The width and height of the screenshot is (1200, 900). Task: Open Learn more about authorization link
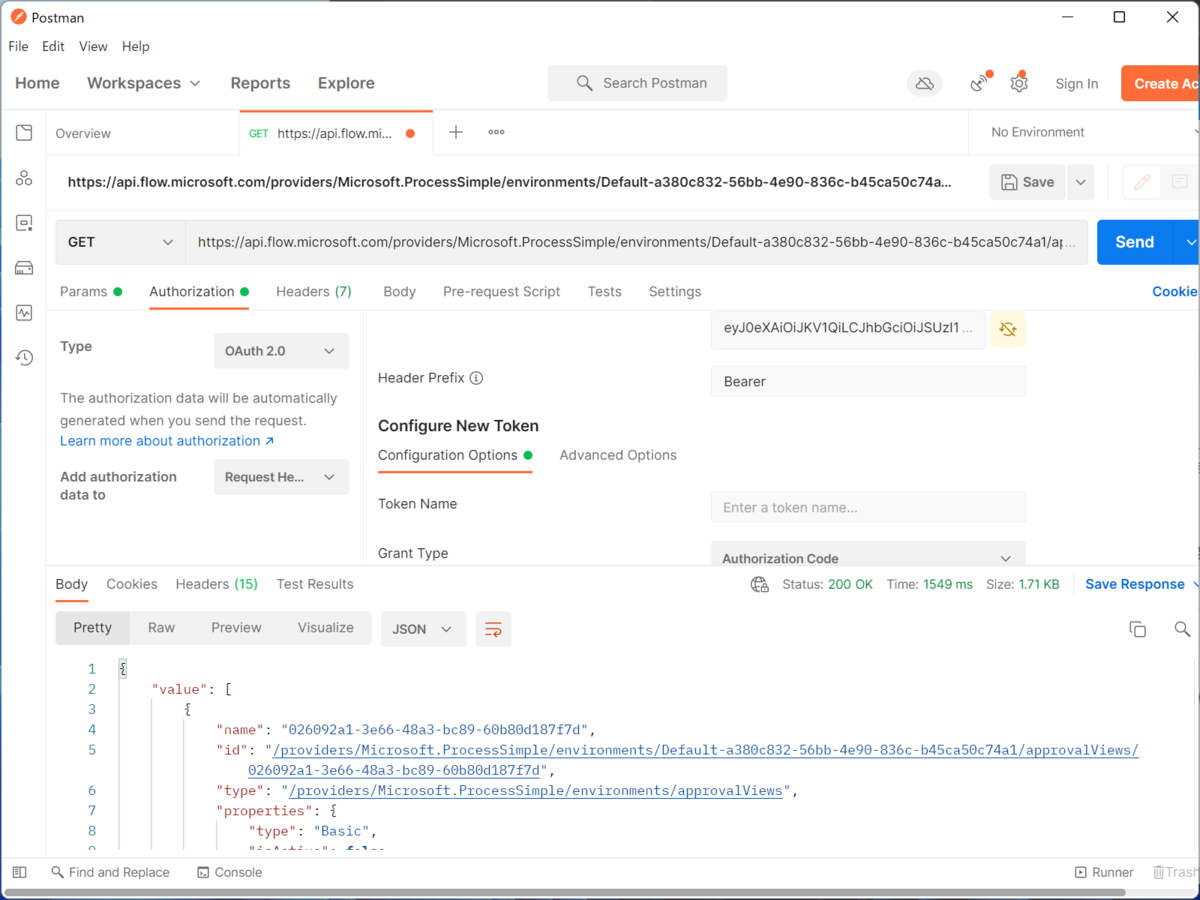pyautogui.click(x=166, y=441)
